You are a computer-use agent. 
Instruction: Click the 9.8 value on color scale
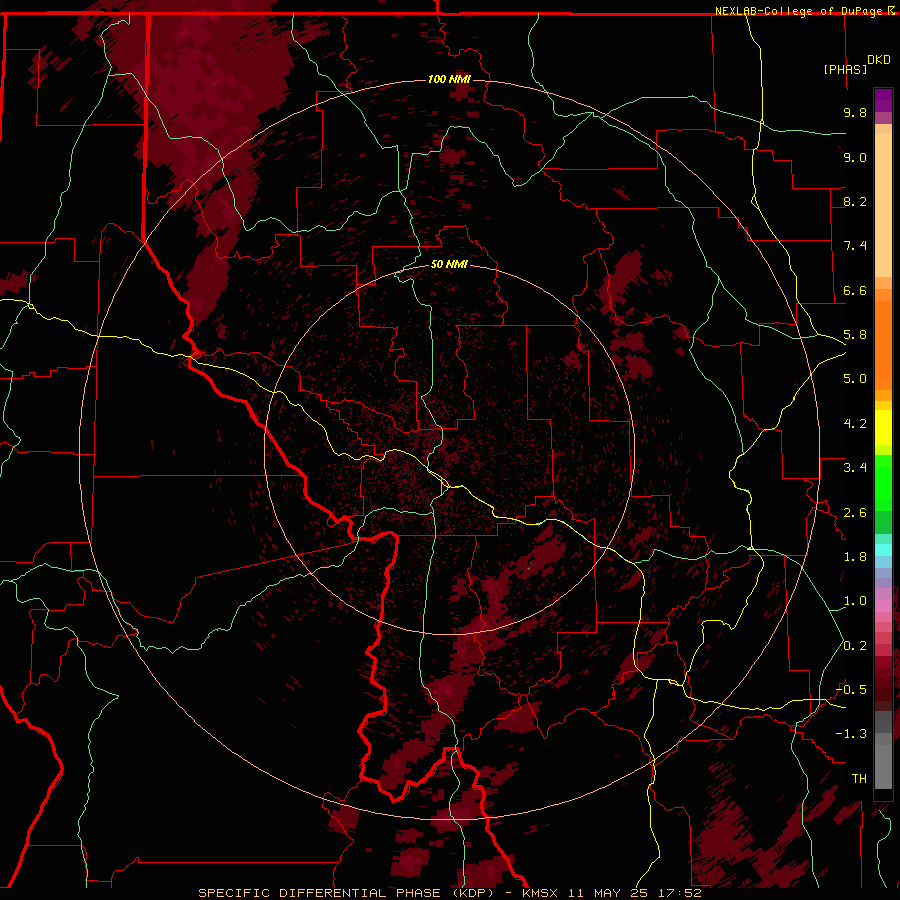click(855, 112)
